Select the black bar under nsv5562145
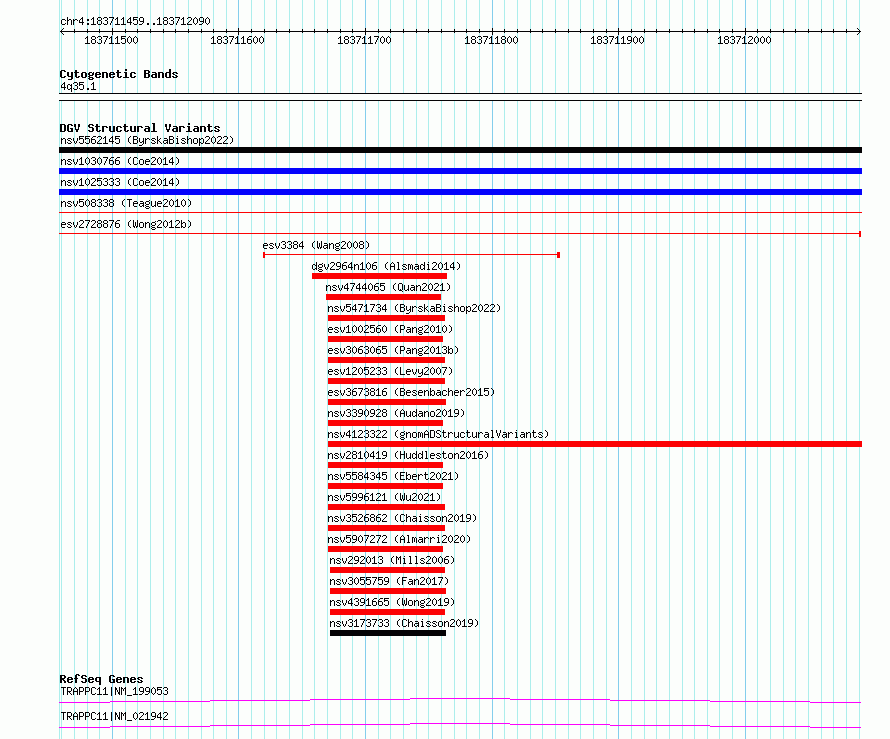Viewport: 890px width, 739px height. tap(460, 150)
